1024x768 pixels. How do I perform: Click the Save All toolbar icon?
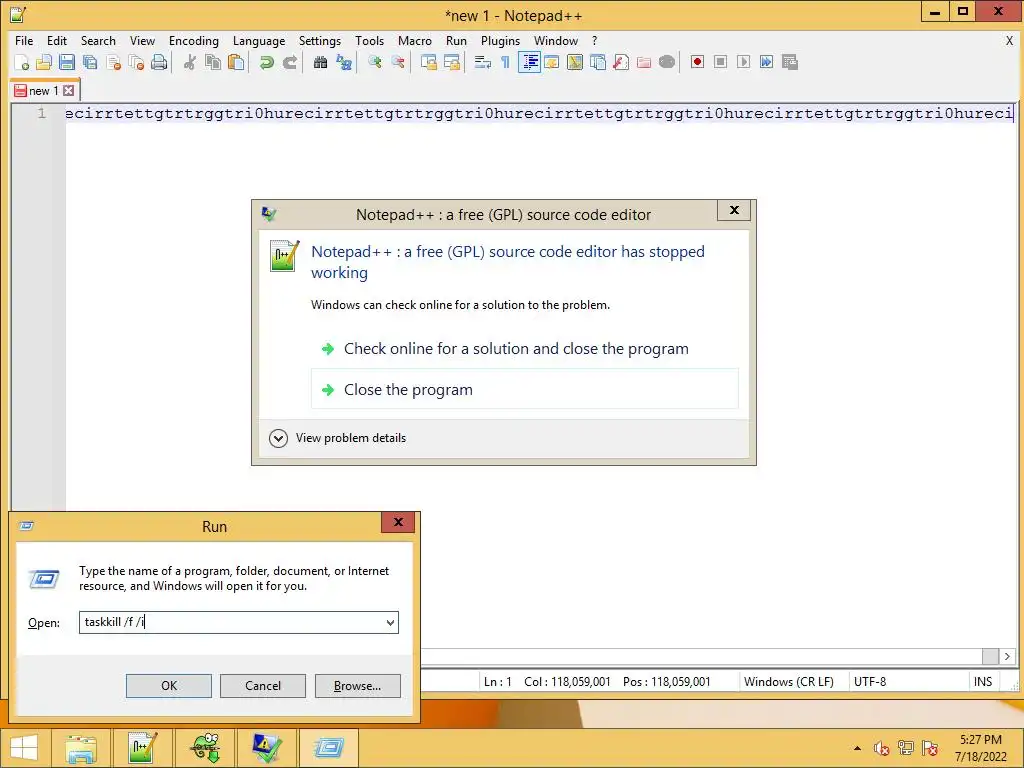pyautogui.click(x=90, y=63)
